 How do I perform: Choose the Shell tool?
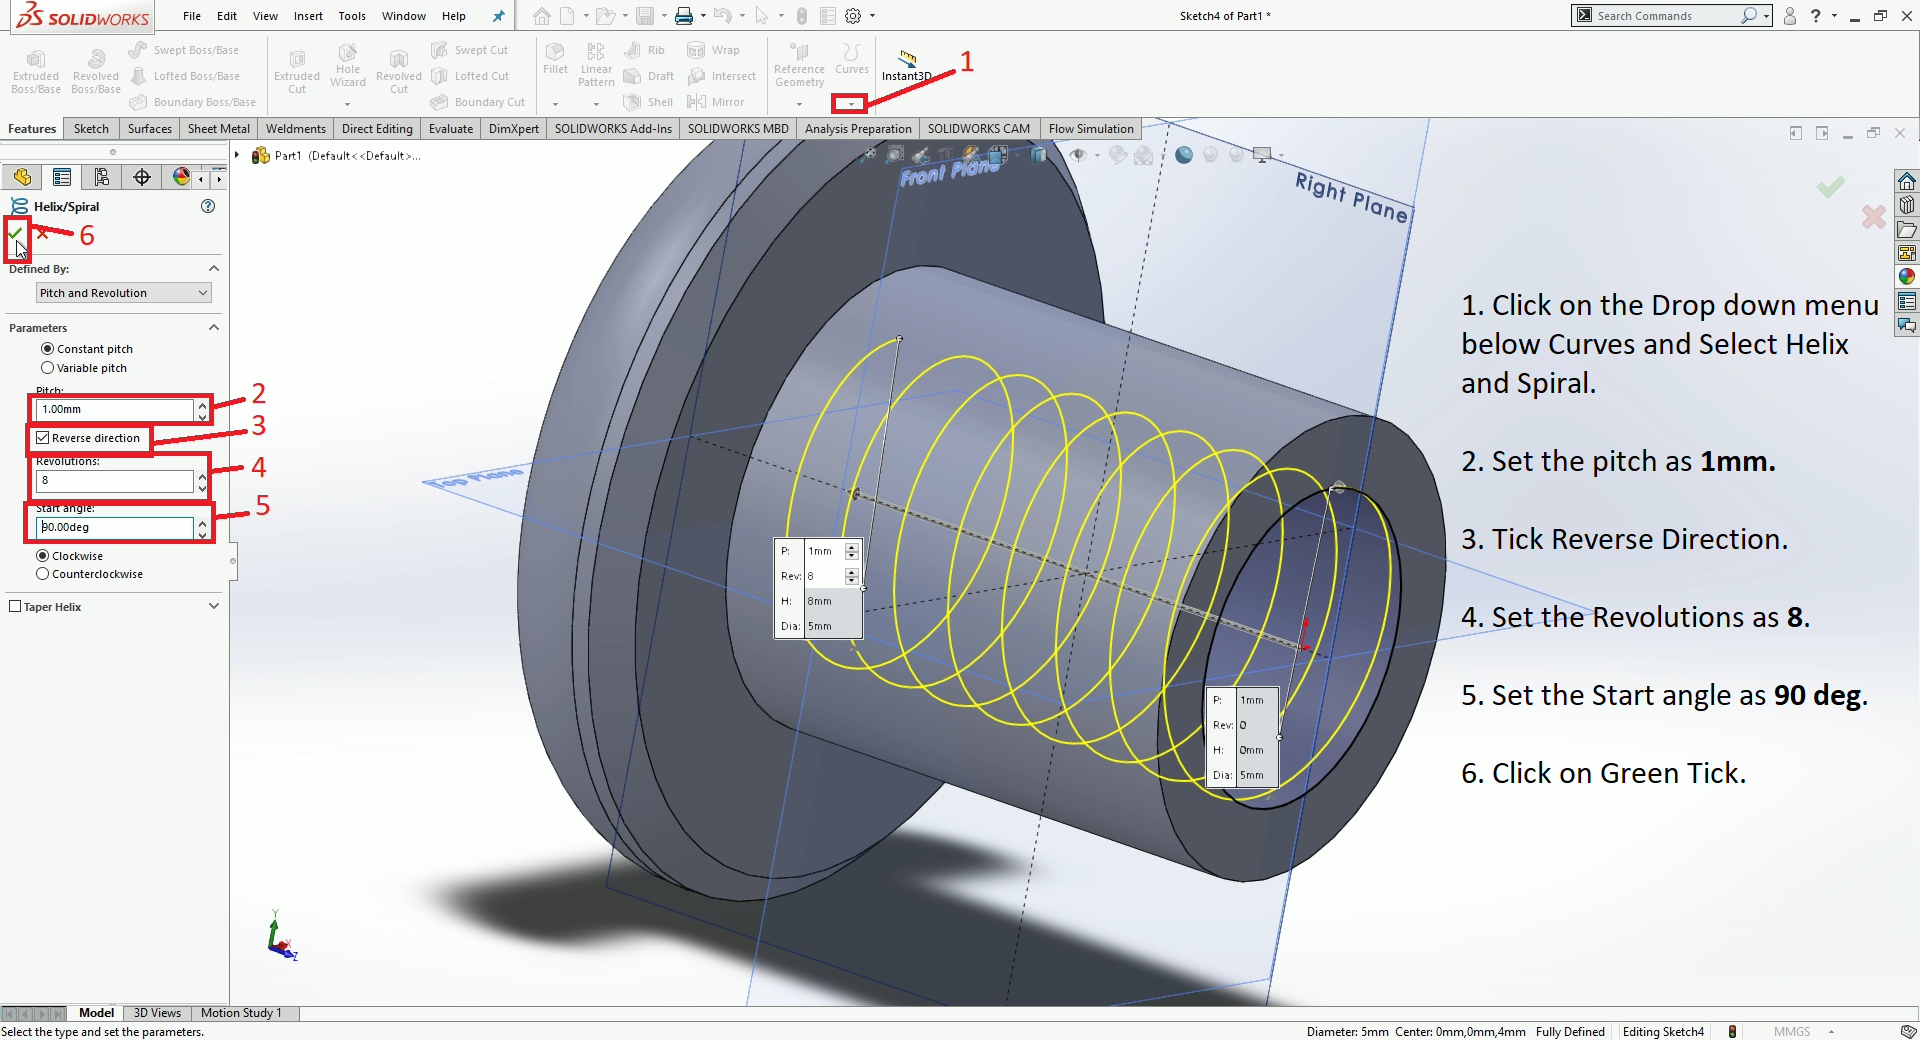click(648, 102)
